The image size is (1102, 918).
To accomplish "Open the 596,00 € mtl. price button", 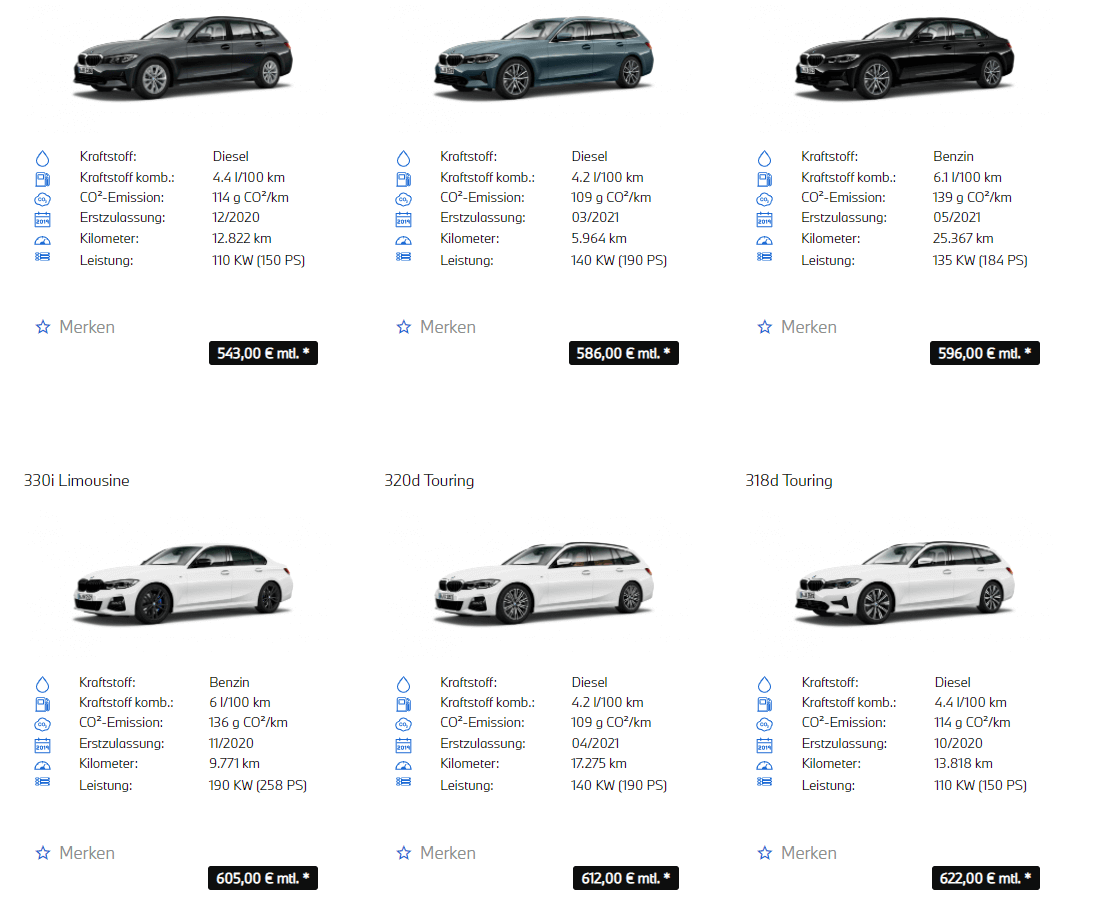I will [x=985, y=353].
